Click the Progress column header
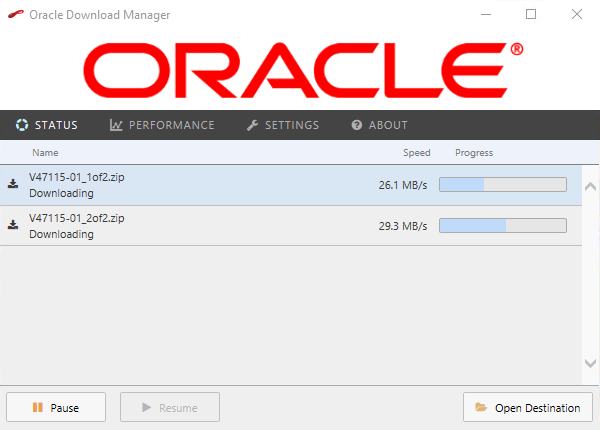 pyautogui.click(x=474, y=153)
